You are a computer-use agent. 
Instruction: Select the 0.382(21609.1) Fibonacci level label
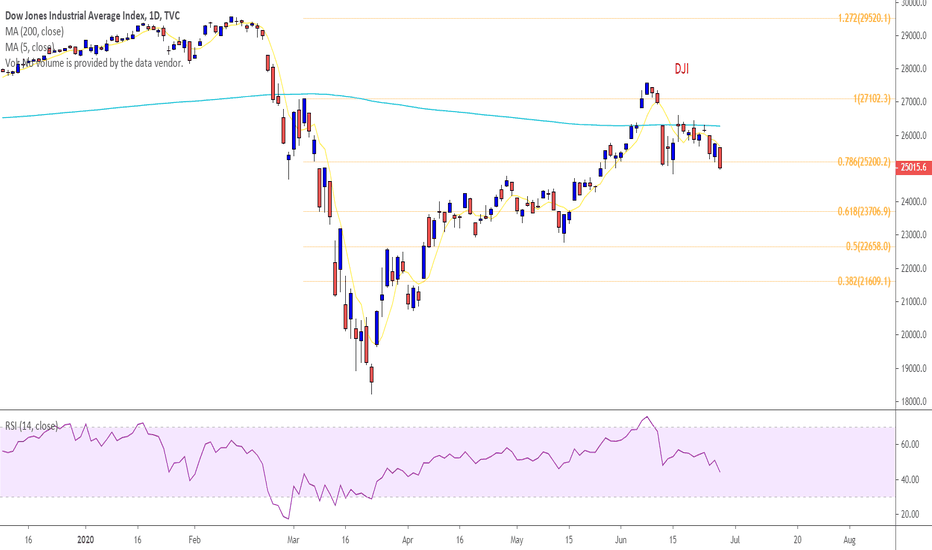[x=864, y=281]
